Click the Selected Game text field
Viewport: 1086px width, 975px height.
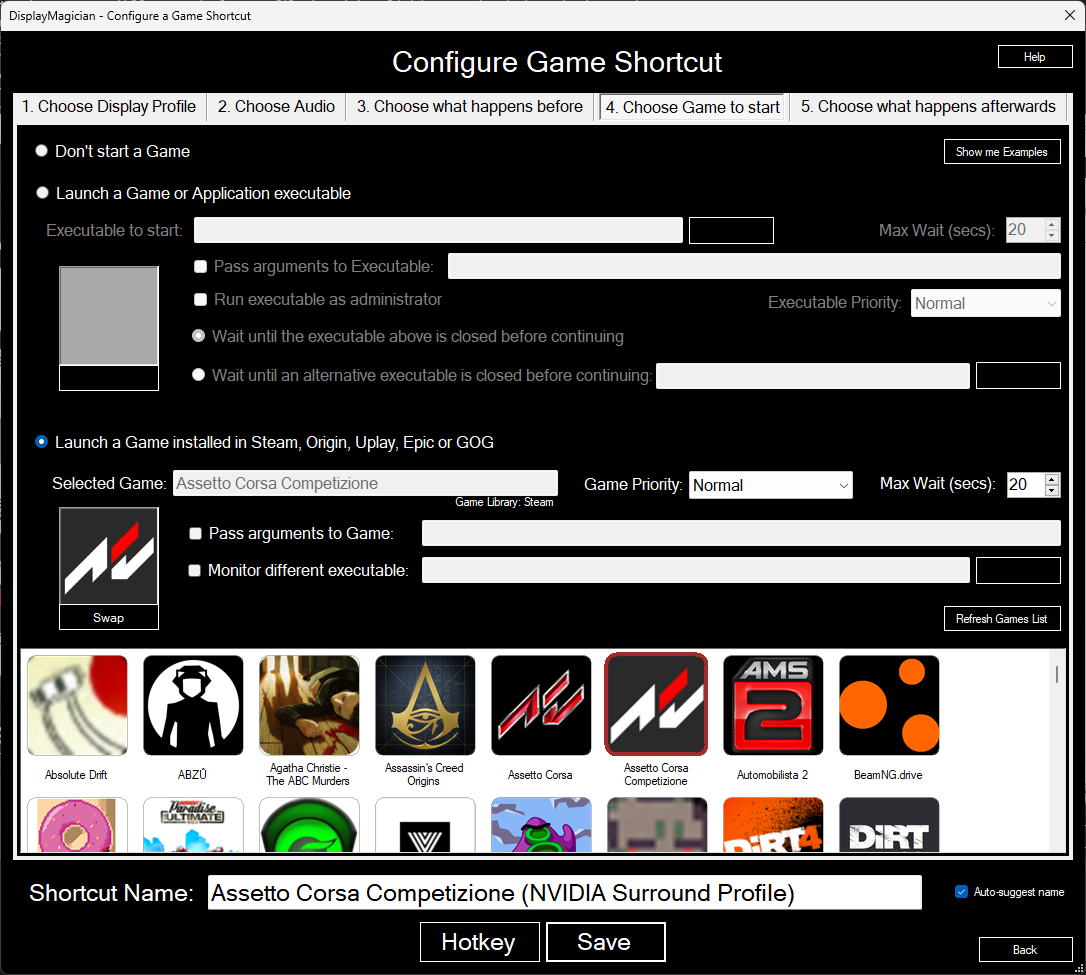tap(365, 483)
